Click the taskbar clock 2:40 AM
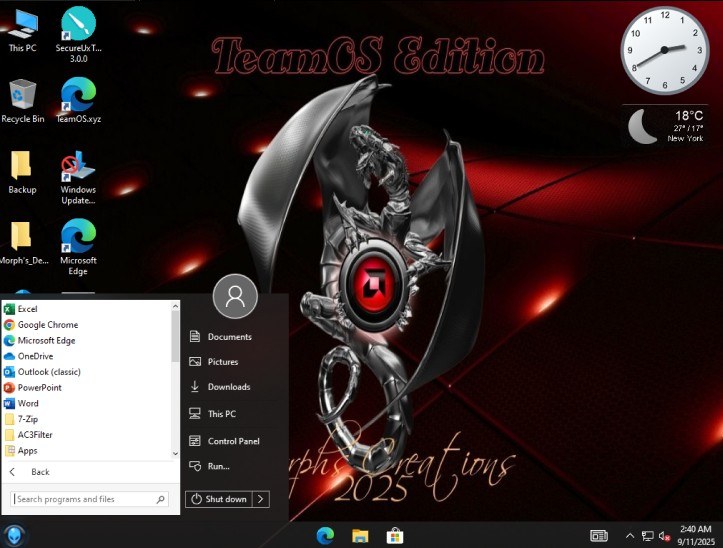This screenshot has width=723, height=548. coord(695,535)
